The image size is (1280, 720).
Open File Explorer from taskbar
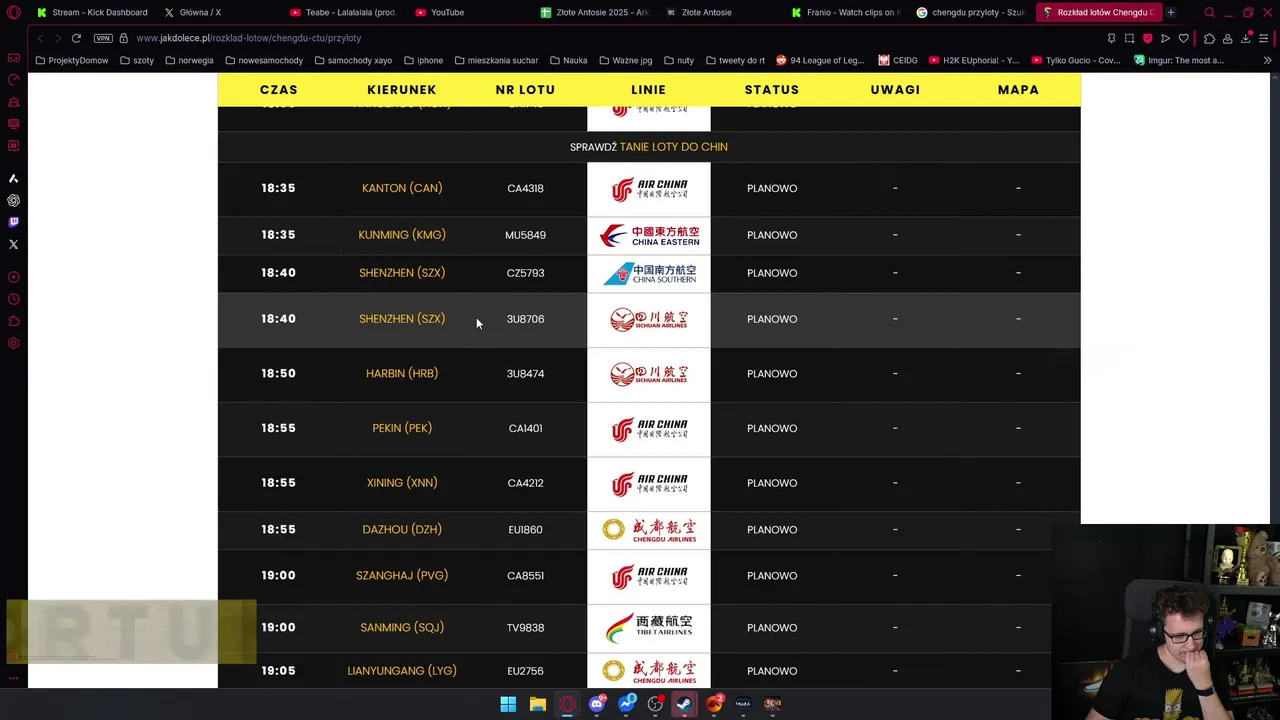click(x=537, y=704)
